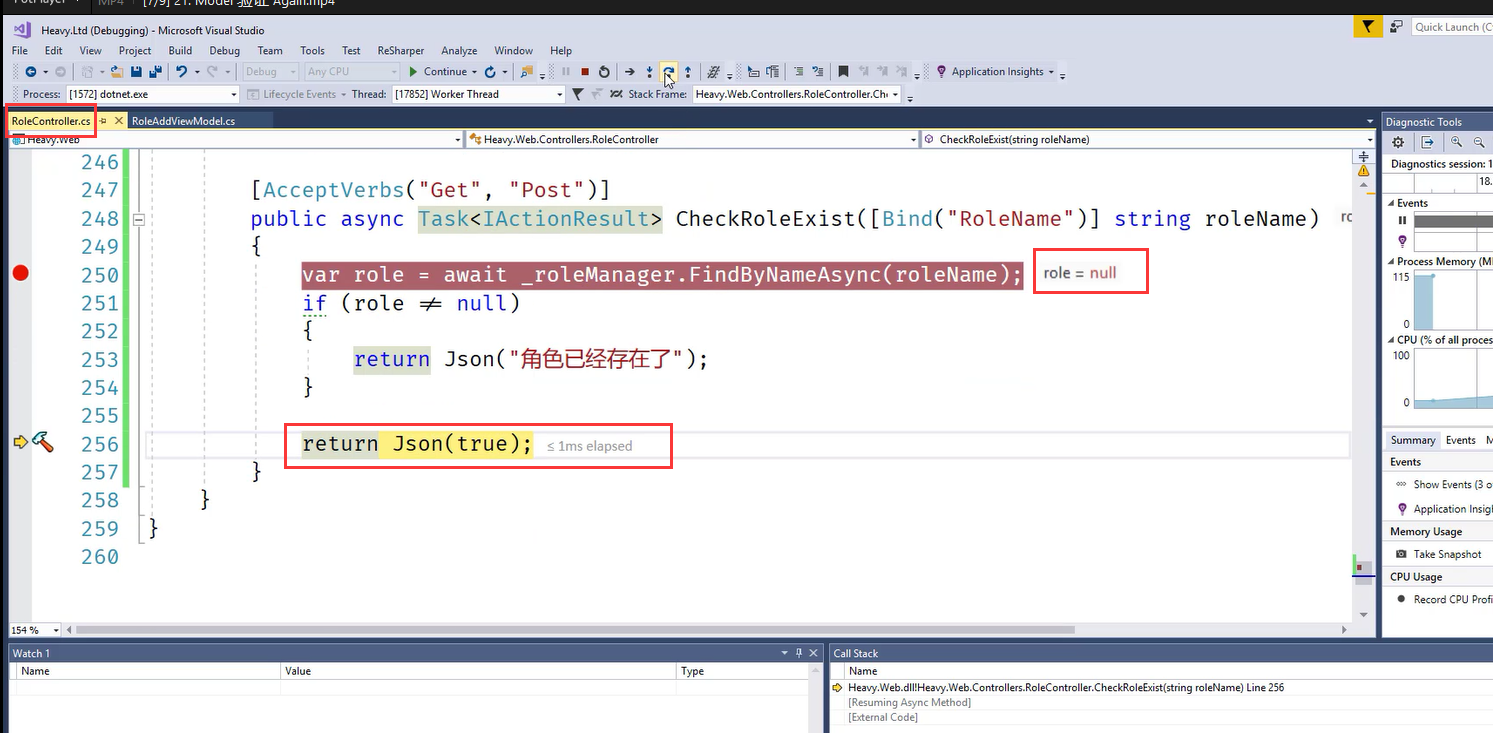This screenshot has height=733, width=1493.
Task: Click the Events pause icon in Diagnostic Tools
Action: [1402, 220]
